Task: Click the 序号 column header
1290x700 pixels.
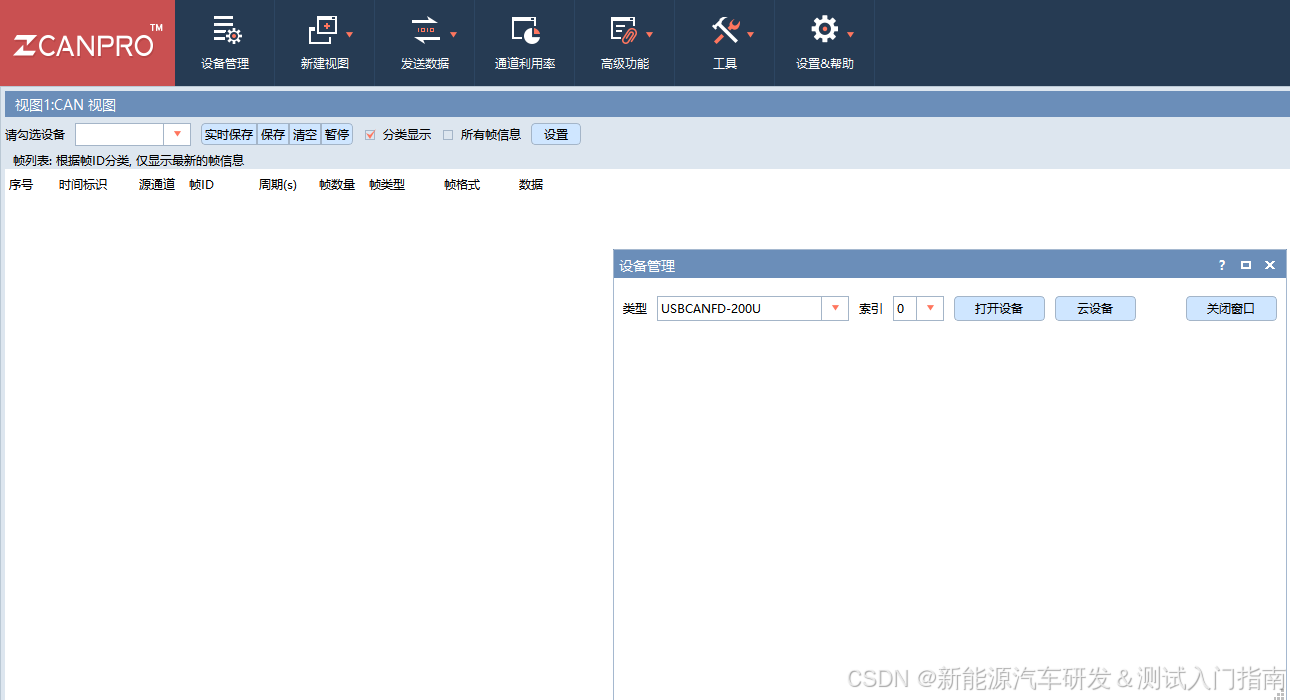Action: click(21, 185)
